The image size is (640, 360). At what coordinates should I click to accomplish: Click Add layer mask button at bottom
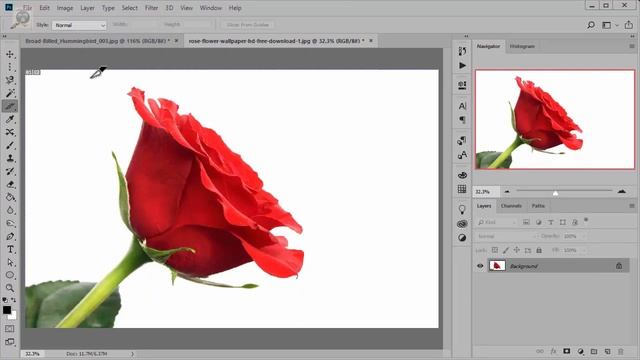click(x=567, y=351)
